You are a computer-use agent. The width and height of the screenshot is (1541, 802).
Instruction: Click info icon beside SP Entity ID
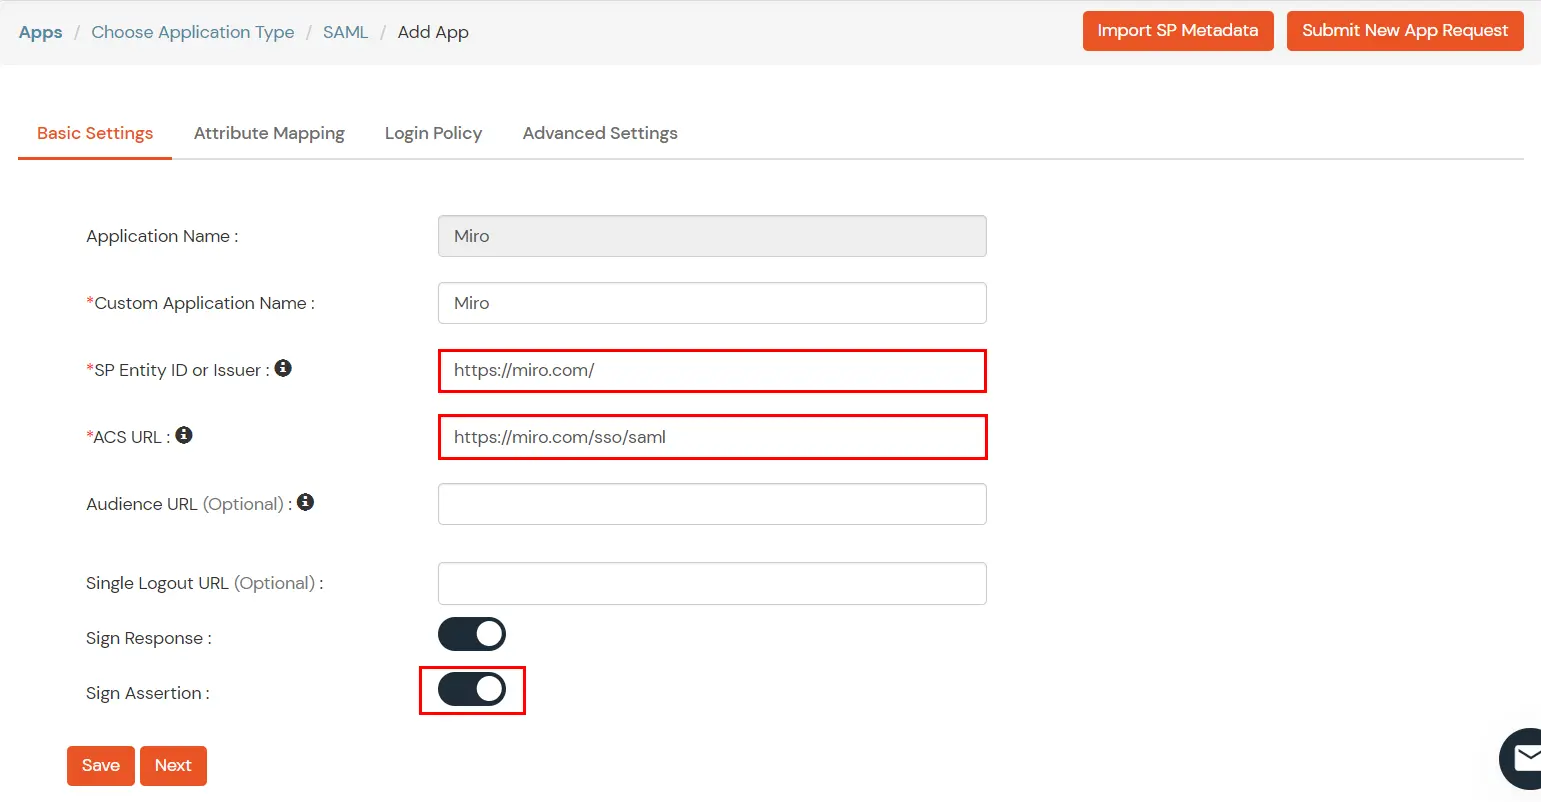click(x=283, y=368)
